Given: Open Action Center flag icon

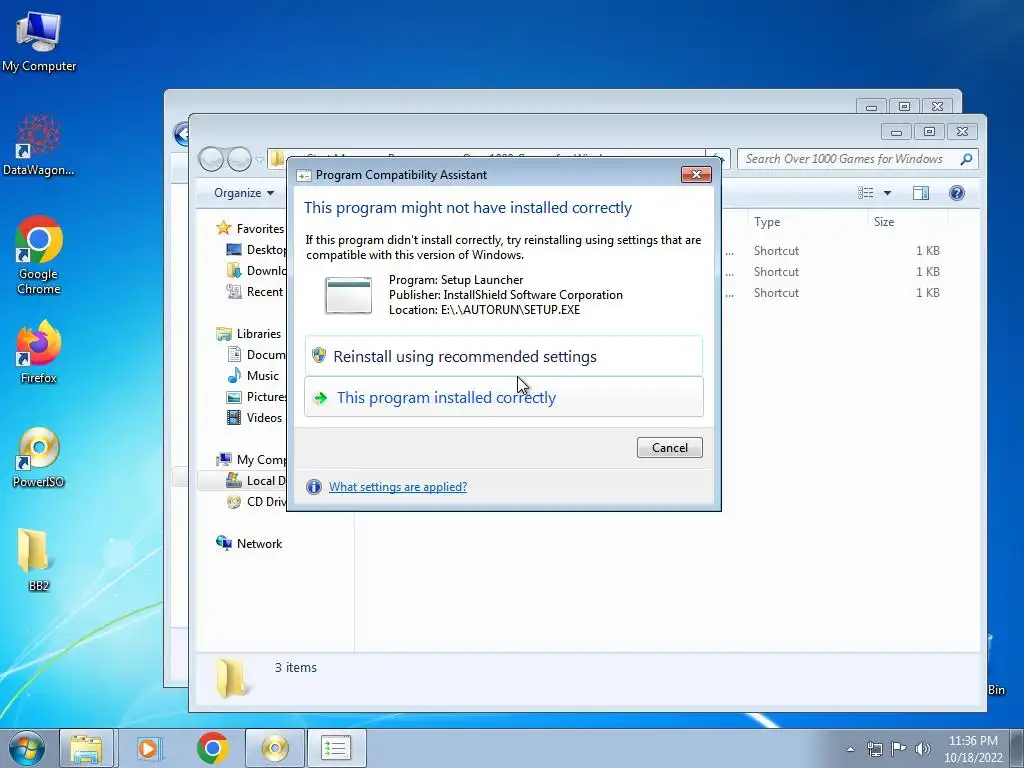Looking at the screenshot, I should pos(899,749).
